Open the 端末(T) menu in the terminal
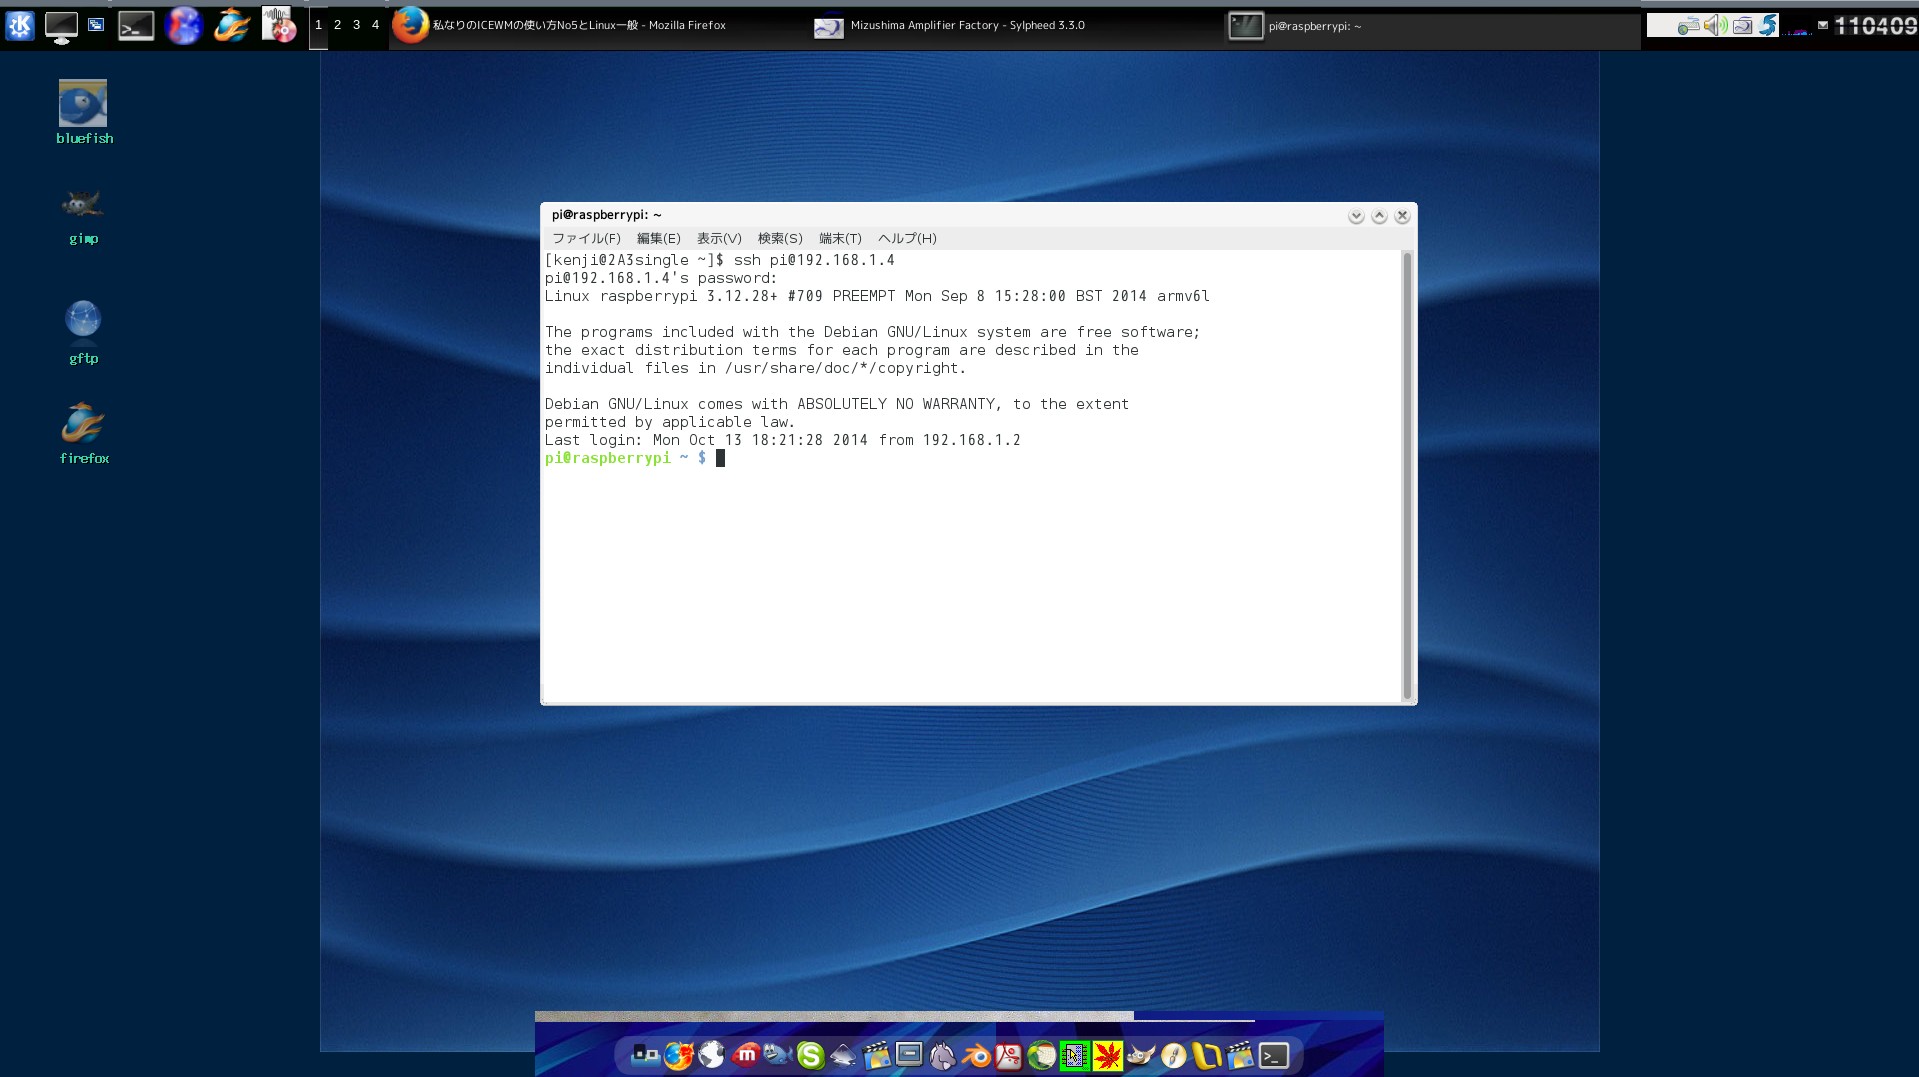 pyautogui.click(x=839, y=239)
